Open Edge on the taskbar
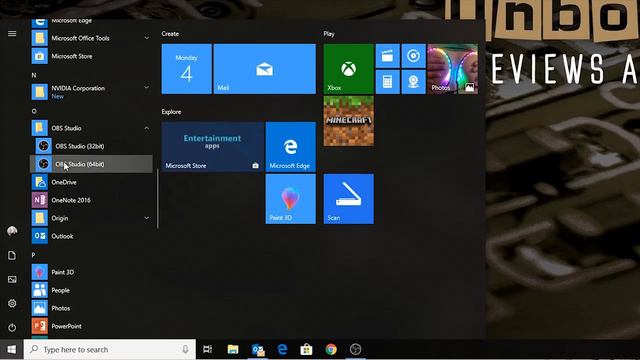Image resolution: width=640 pixels, height=360 pixels. click(282, 349)
